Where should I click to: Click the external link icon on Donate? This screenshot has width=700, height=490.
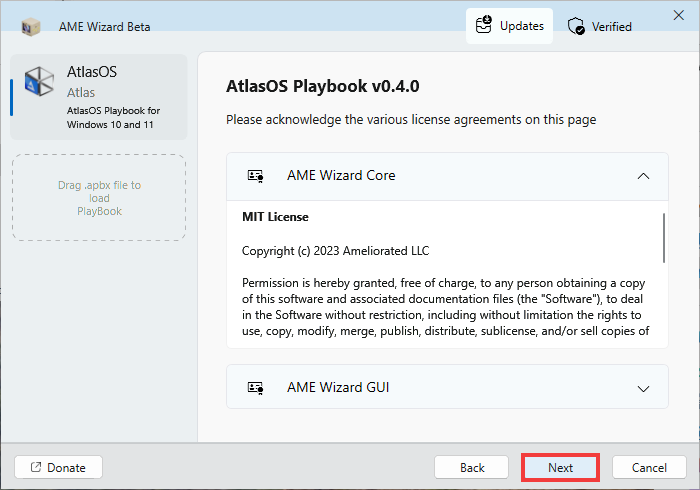[x=36, y=467]
